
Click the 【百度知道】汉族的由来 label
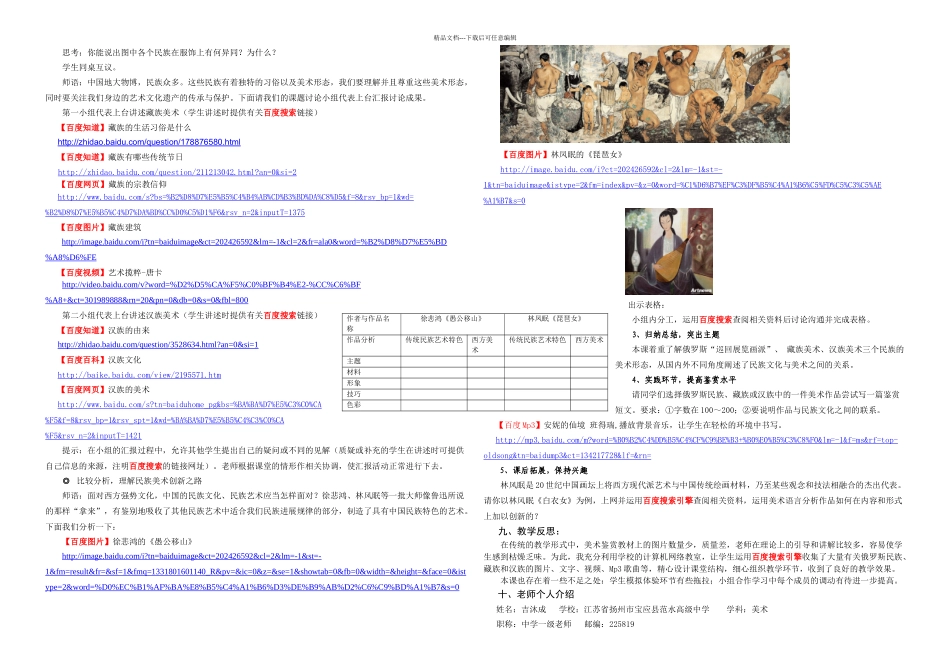click(104, 330)
